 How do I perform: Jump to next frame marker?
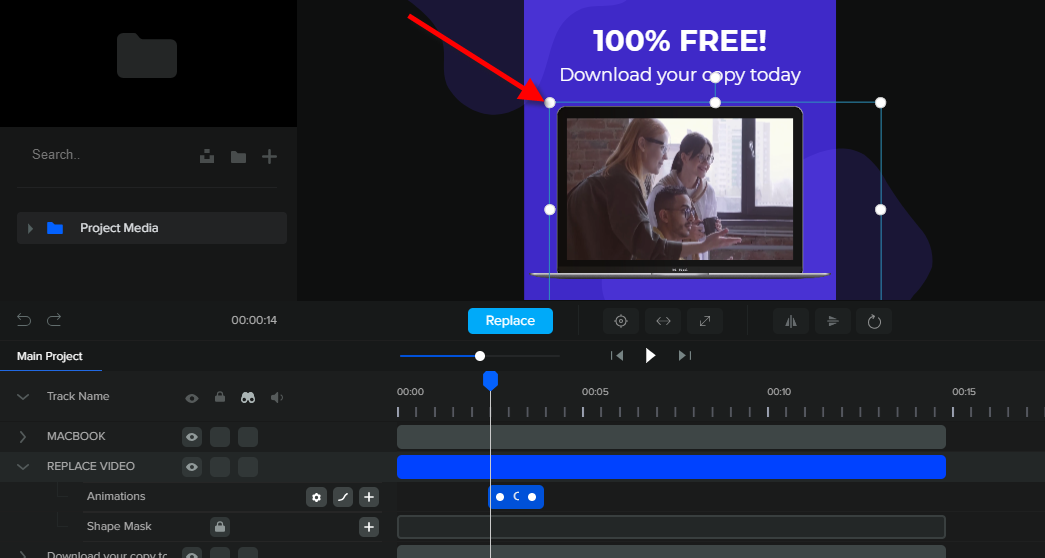click(684, 355)
